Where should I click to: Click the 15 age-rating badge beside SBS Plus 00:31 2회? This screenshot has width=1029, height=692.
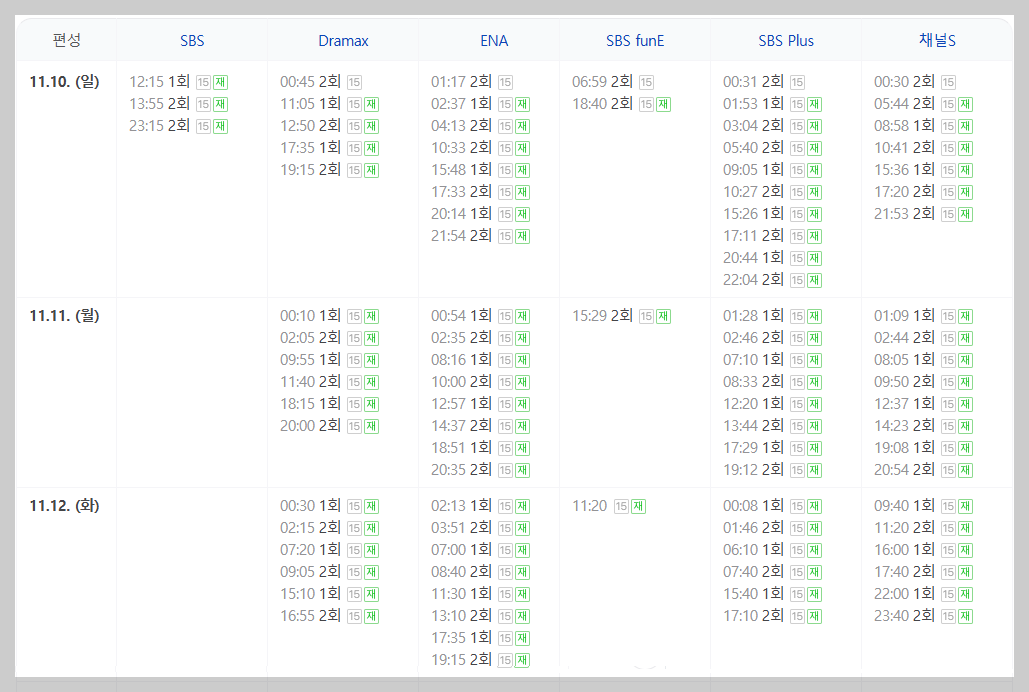pos(797,82)
